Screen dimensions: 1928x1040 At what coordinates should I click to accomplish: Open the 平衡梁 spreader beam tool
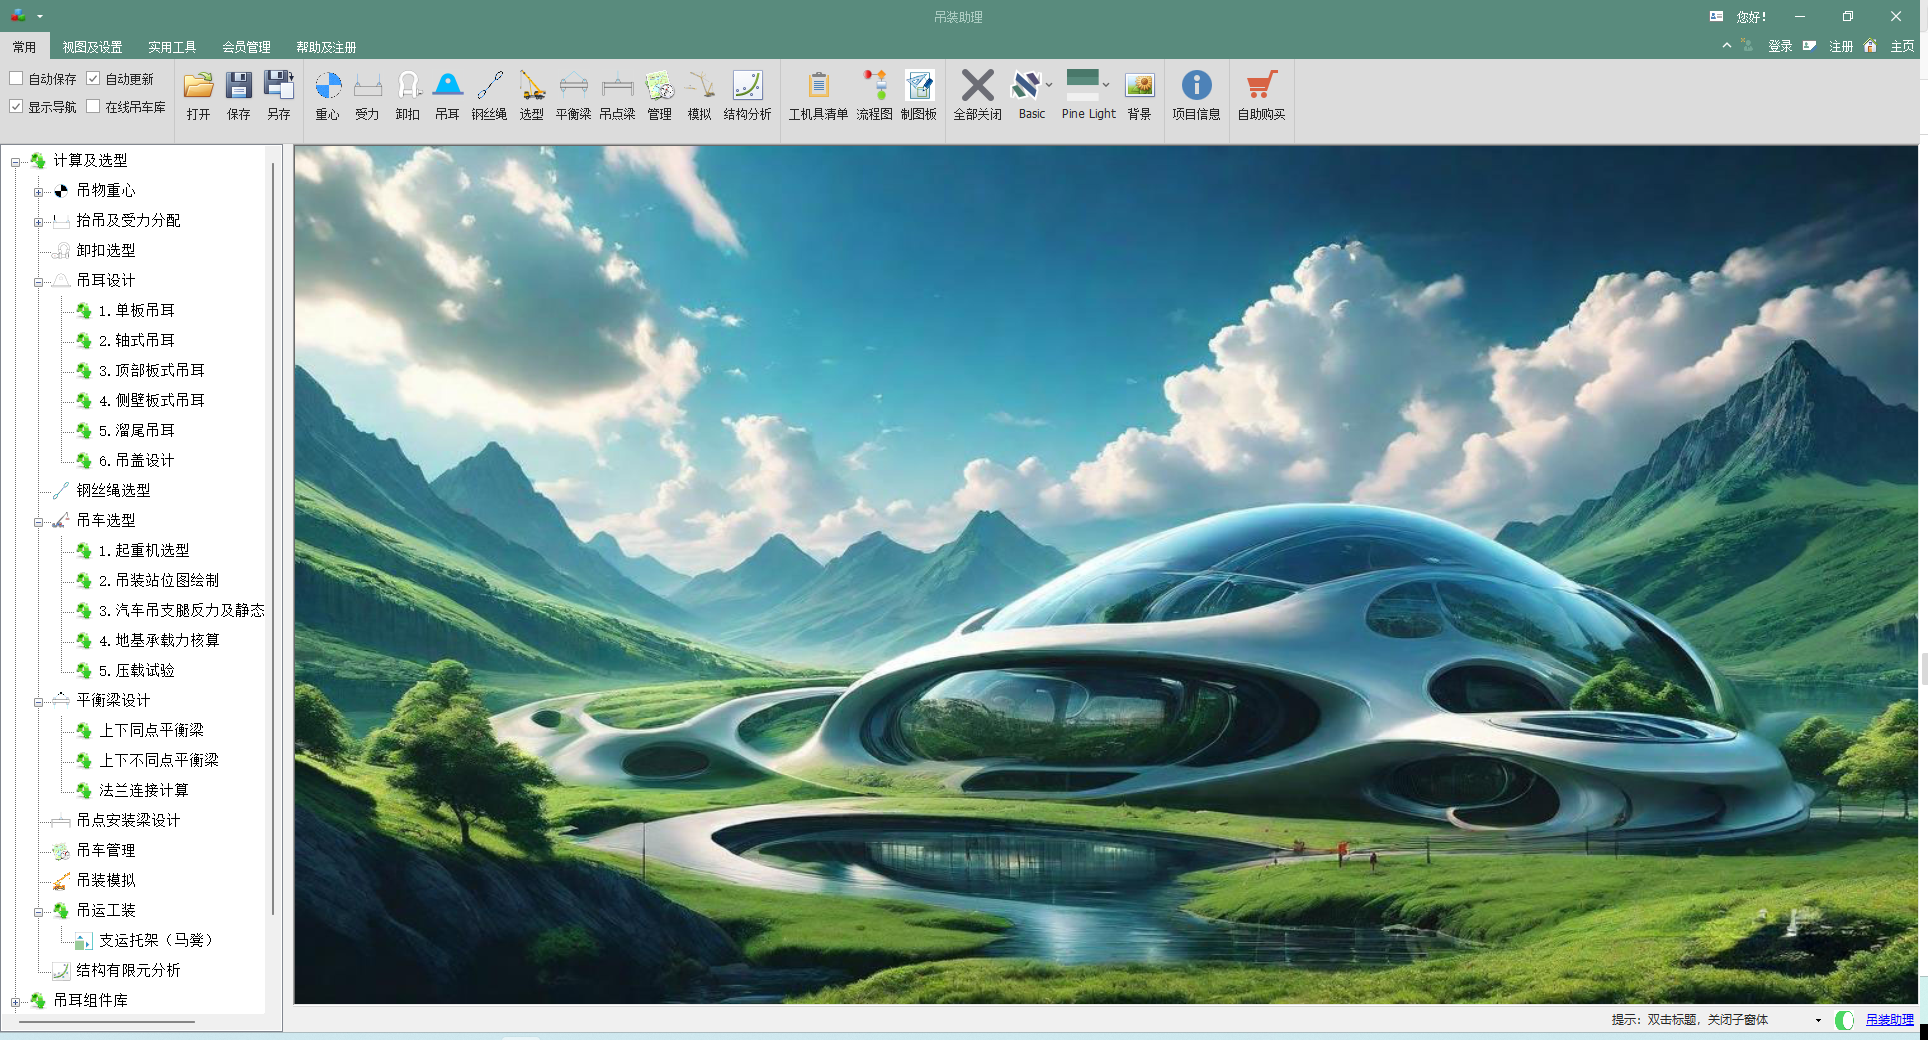click(x=573, y=96)
